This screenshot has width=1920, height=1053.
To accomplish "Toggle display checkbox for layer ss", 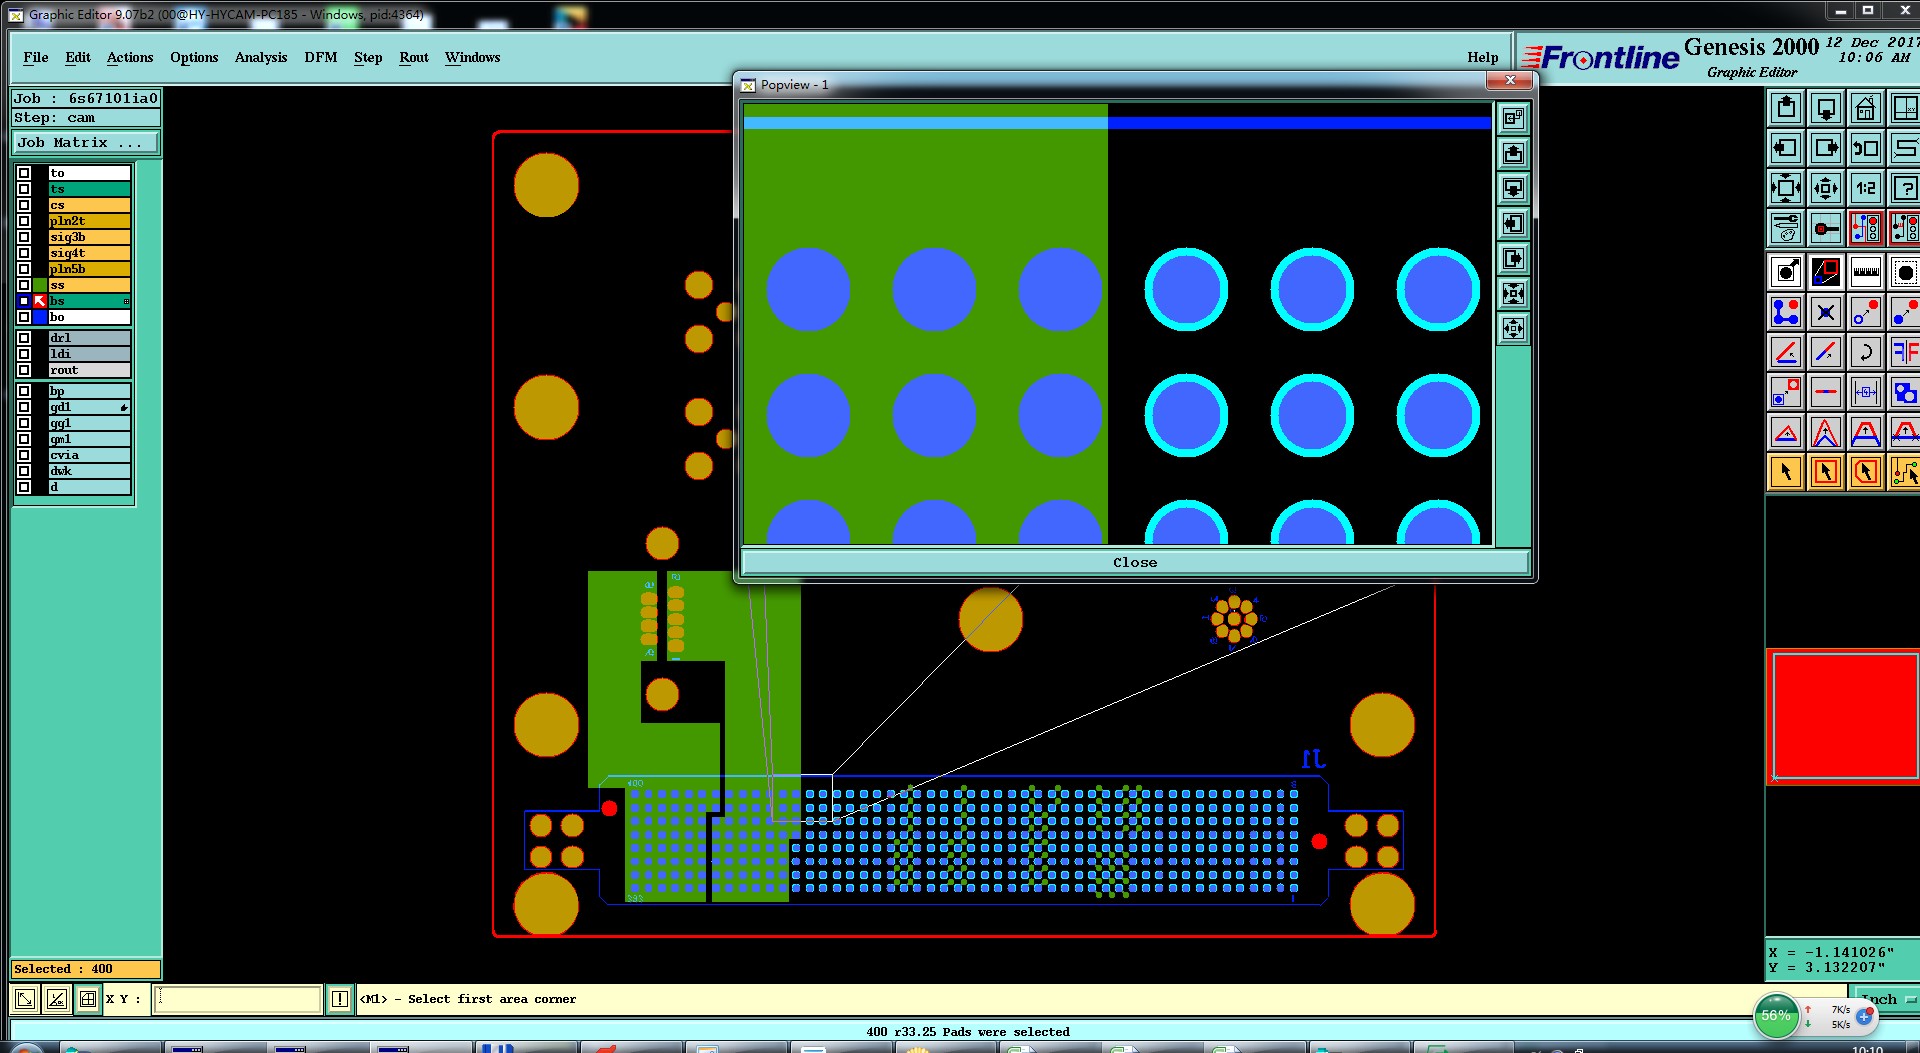I will (24, 285).
